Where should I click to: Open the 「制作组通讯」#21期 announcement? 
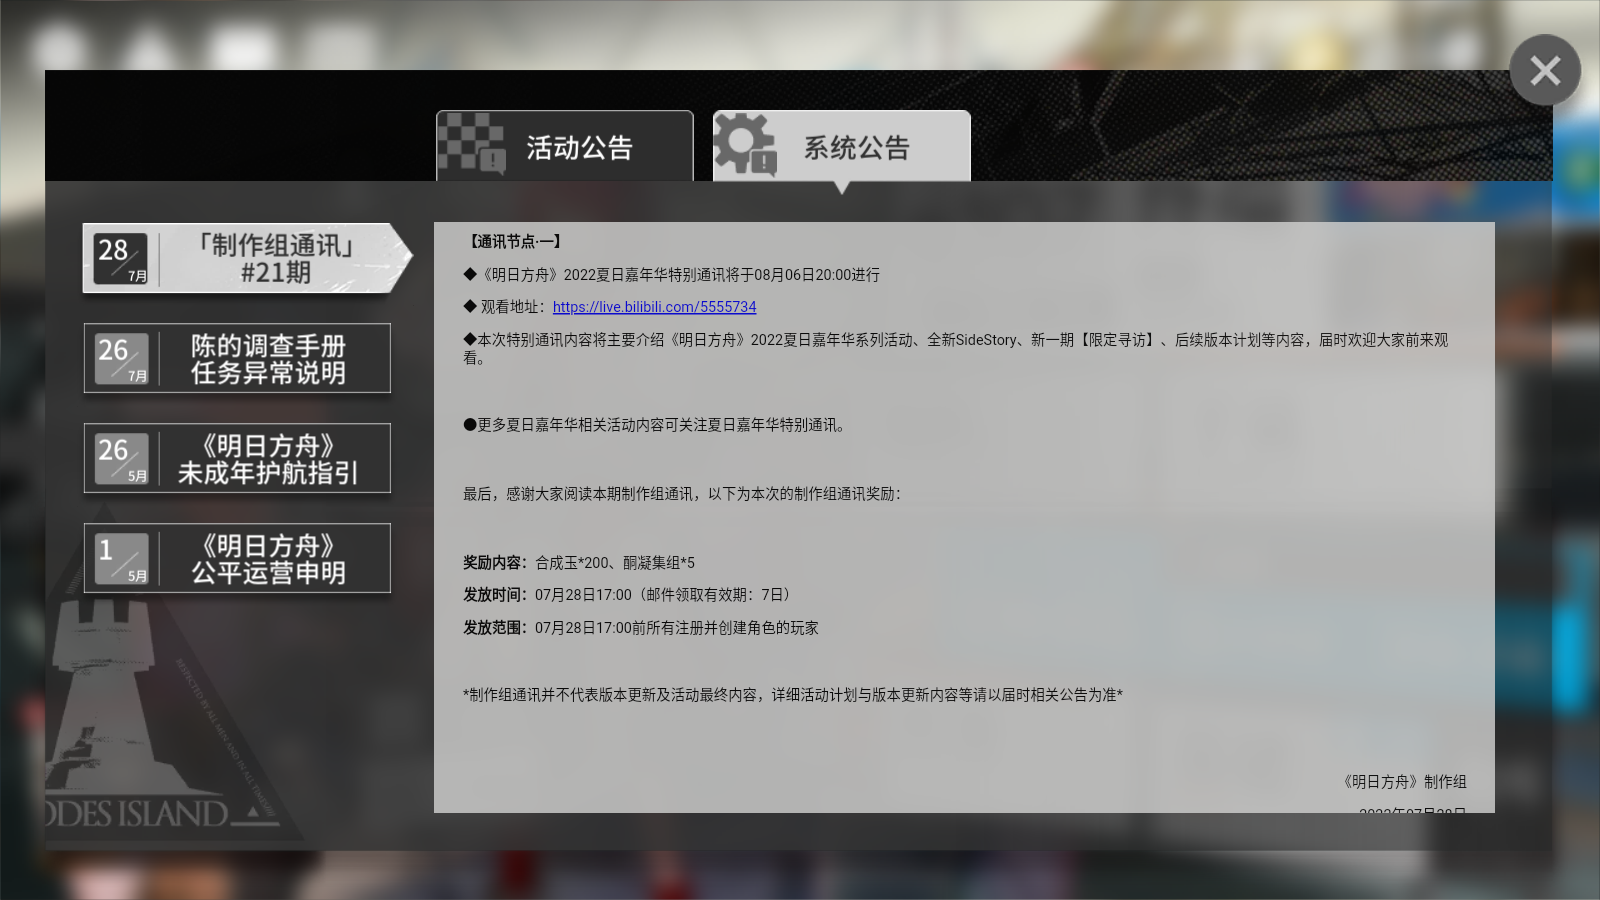[247, 258]
